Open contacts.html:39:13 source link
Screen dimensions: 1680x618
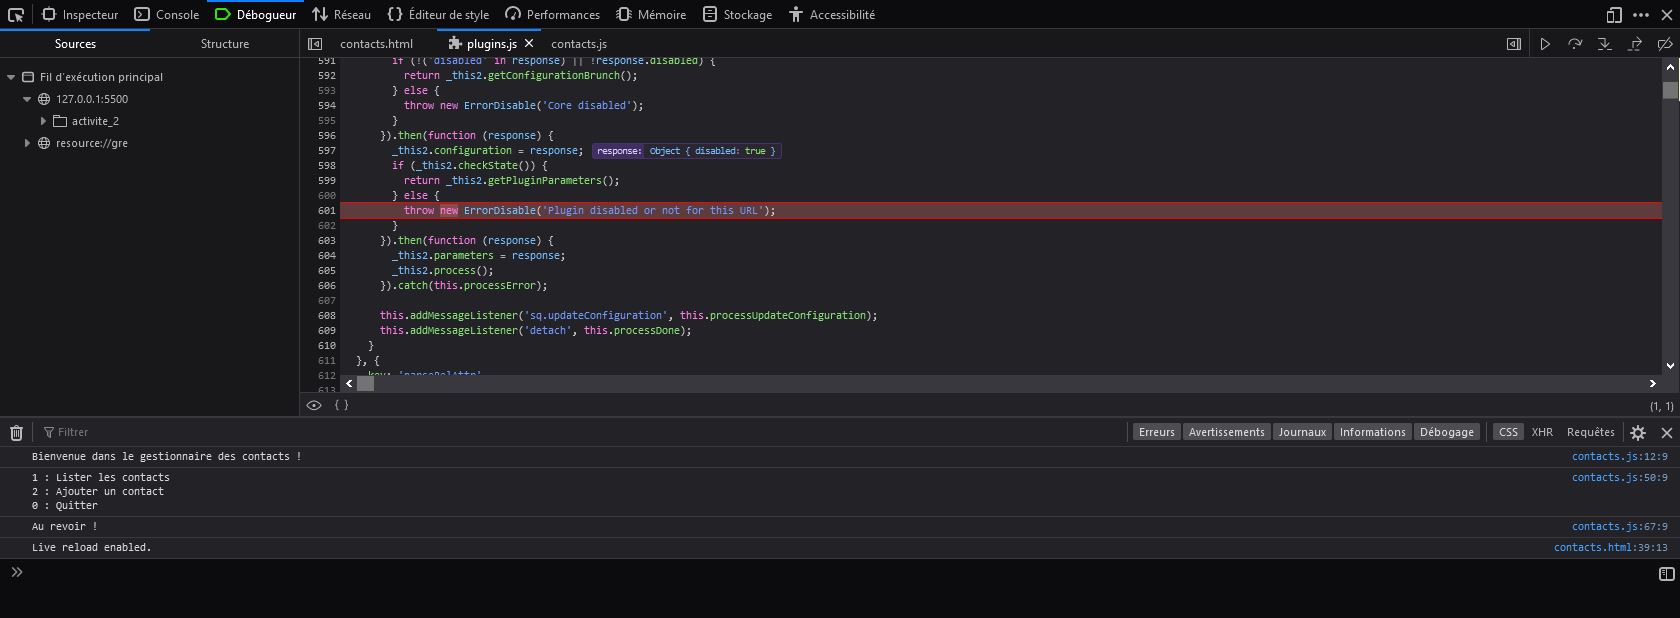click(1610, 548)
